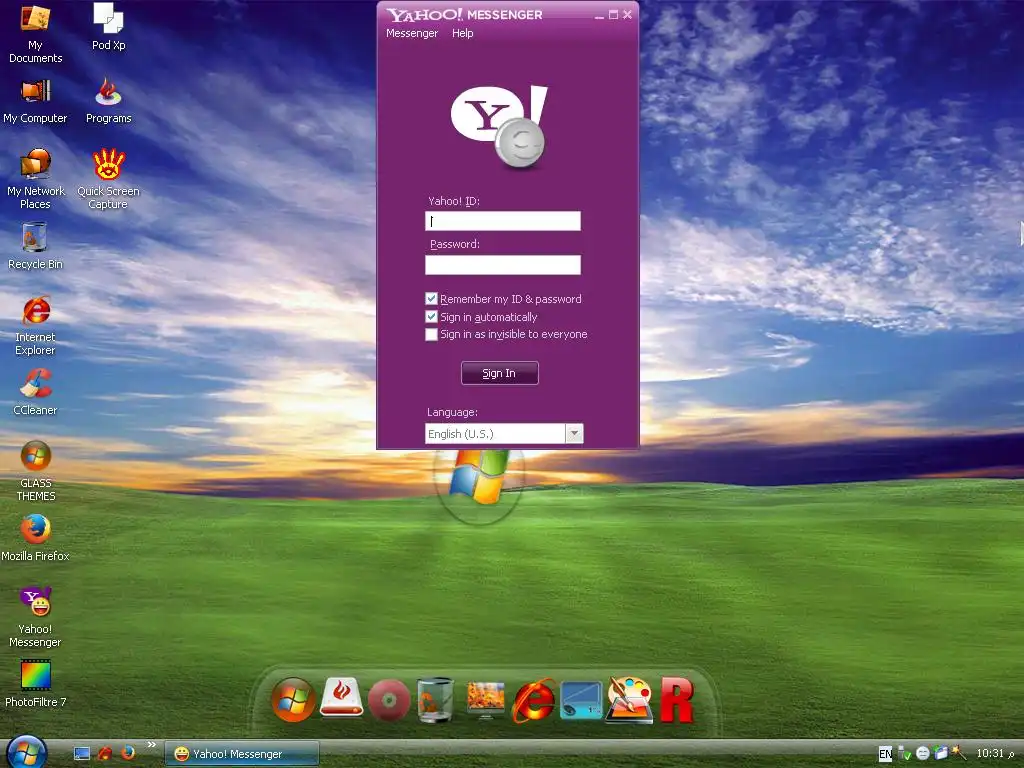Select My Network Places desktop icon
1024x768 pixels.
click(35, 179)
